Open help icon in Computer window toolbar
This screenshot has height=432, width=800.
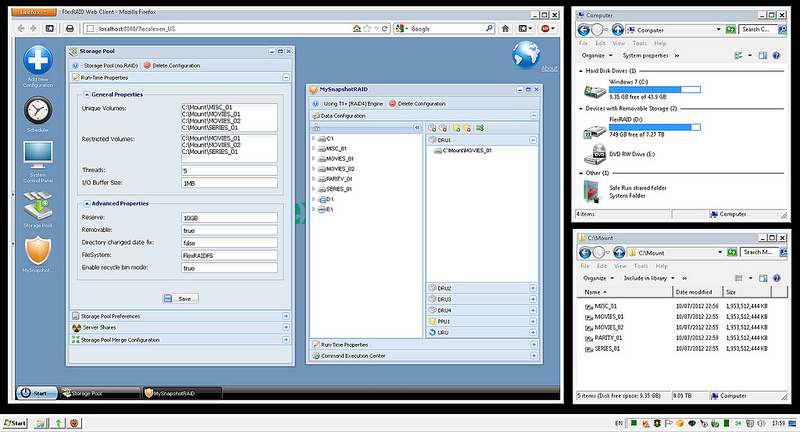tap(776, 56)
